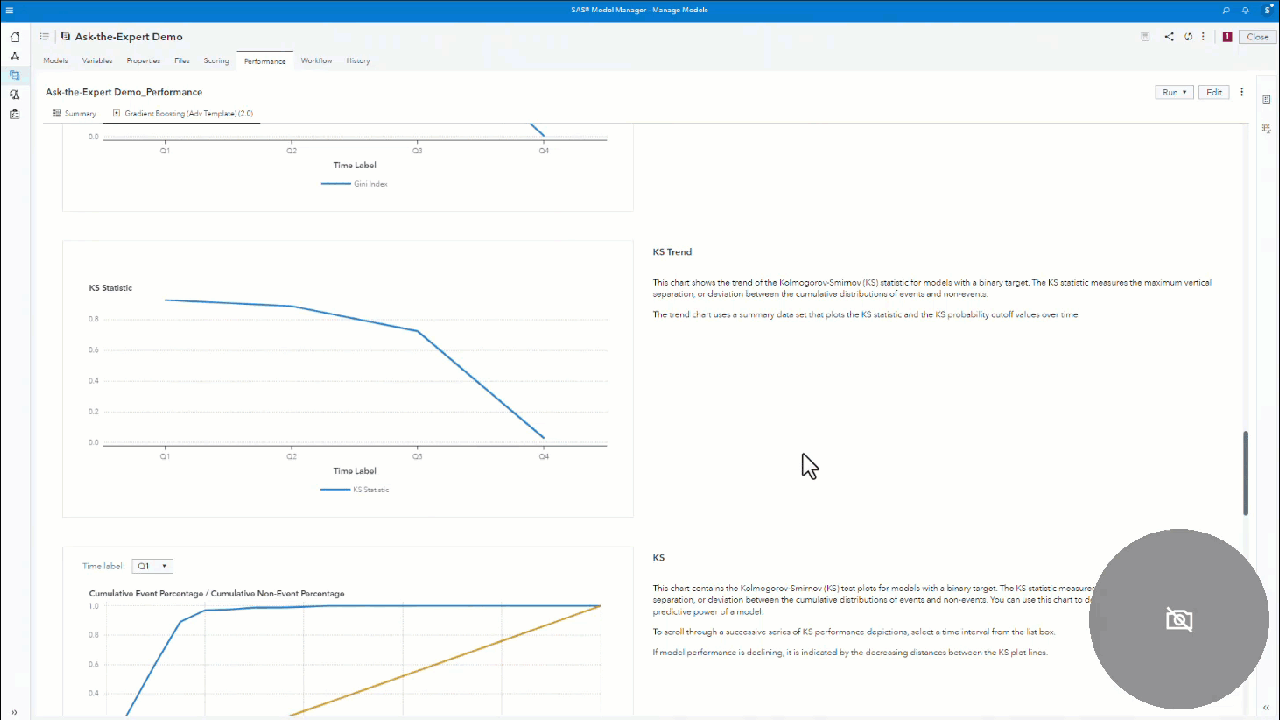Viewport: 1280px width, 720px height.
Task: Click the Time label text beside Q1
Action: click(x=102, y=566)
